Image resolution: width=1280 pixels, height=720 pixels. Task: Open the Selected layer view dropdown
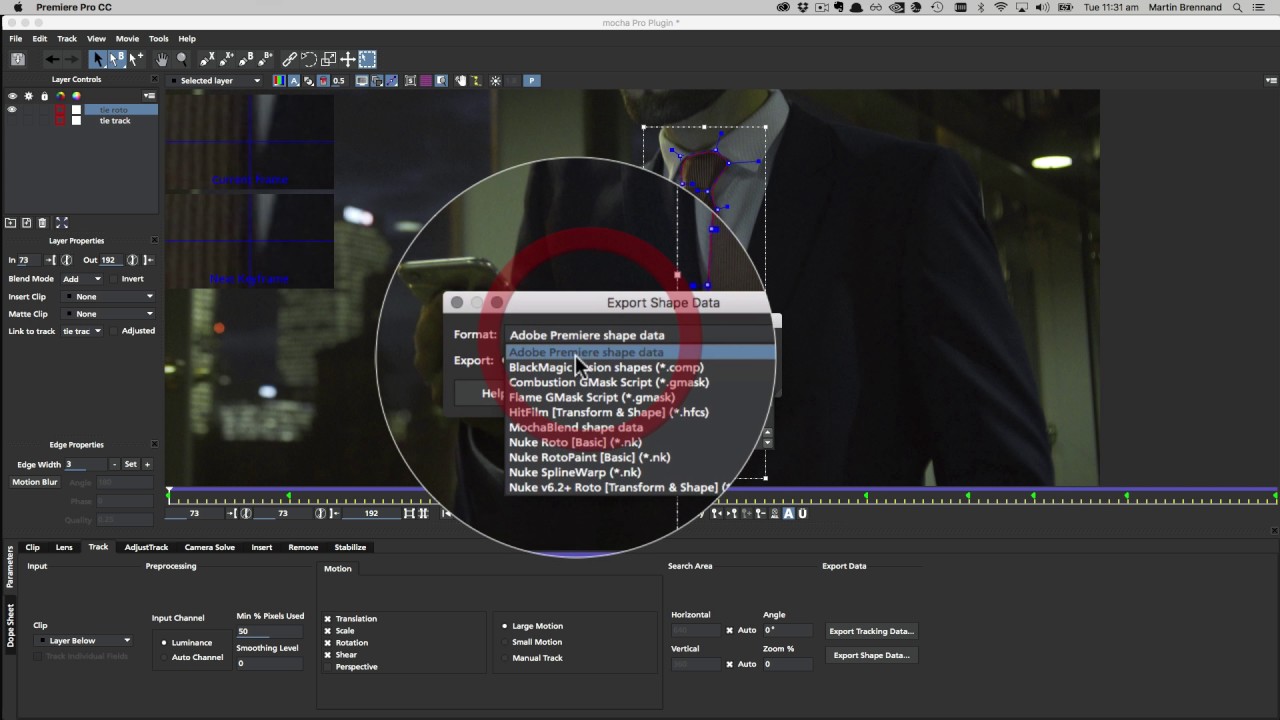coord(215,81)
